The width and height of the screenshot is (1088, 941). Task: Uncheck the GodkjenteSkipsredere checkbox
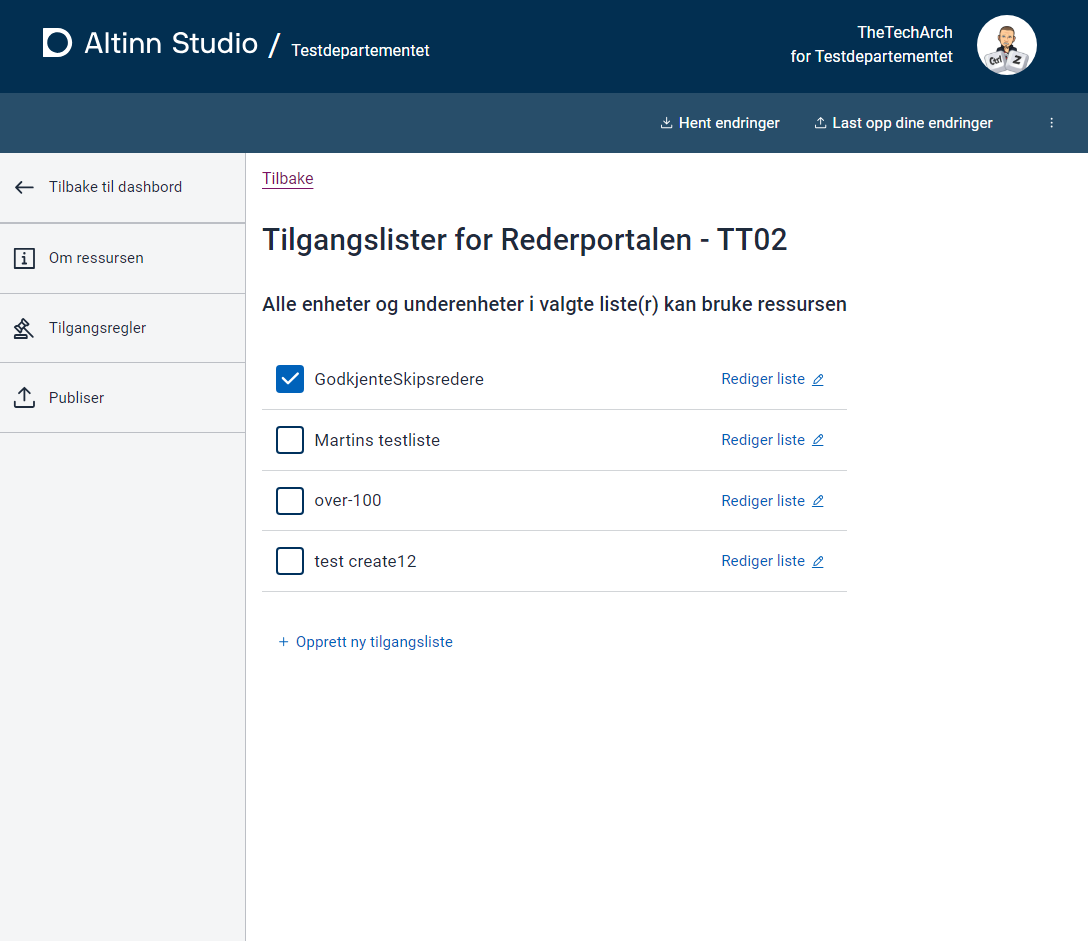[290, 379]
